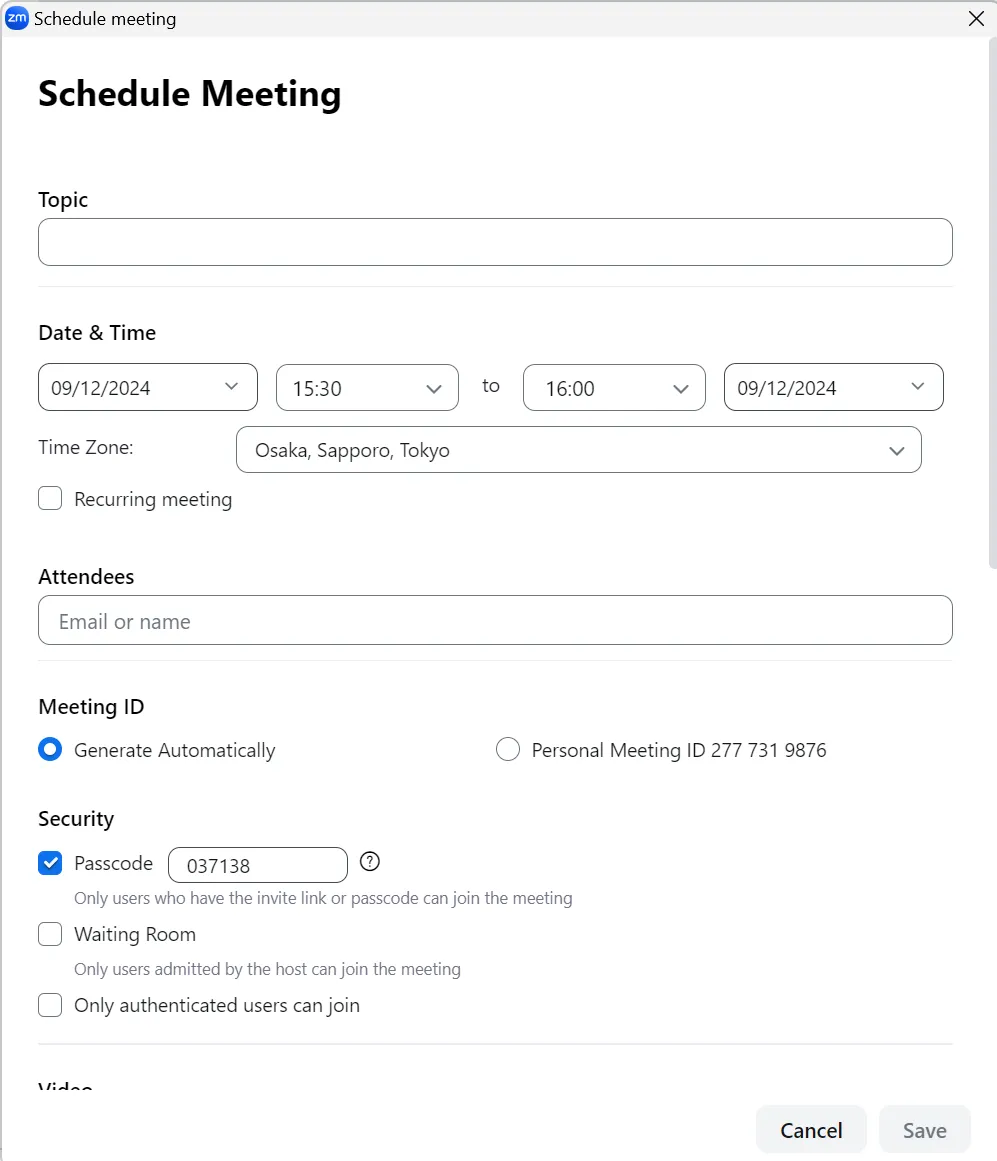The image size is (997, 1161).
Task: Uncheck the Passcode checkbox
Action: pos(50,863)
